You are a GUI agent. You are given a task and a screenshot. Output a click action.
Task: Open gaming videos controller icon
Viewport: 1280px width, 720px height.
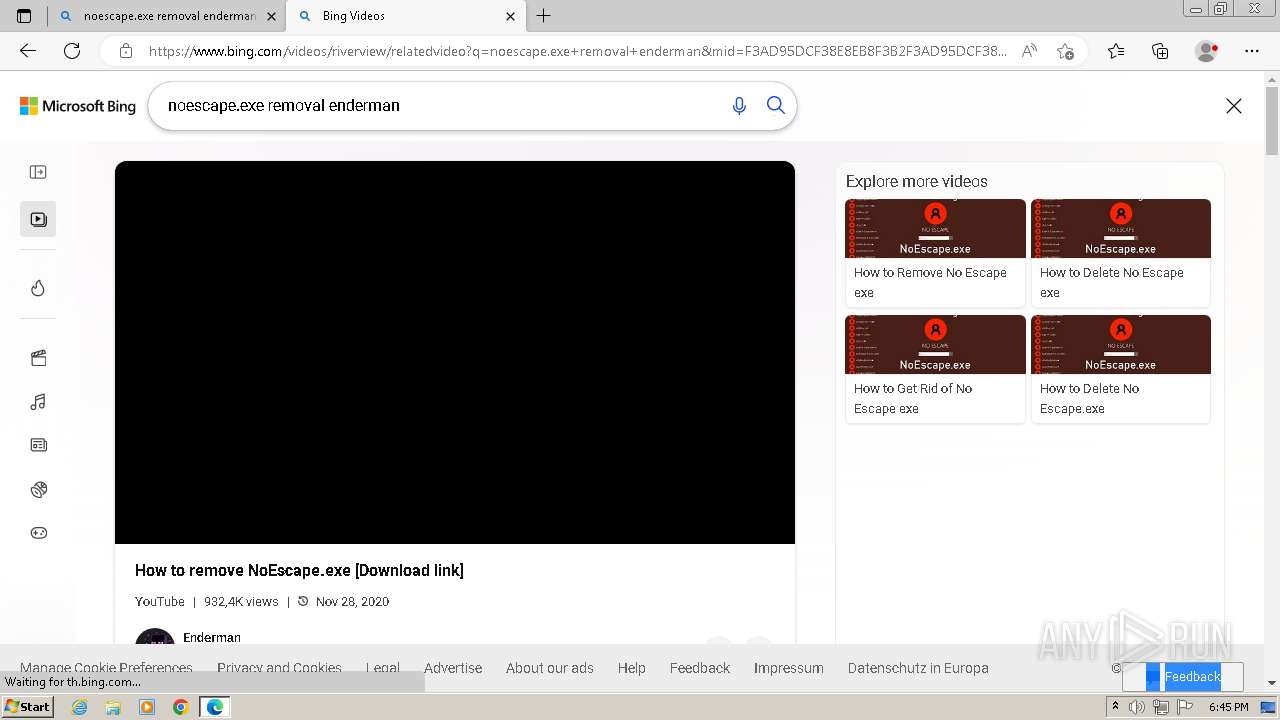pos(38,533)
